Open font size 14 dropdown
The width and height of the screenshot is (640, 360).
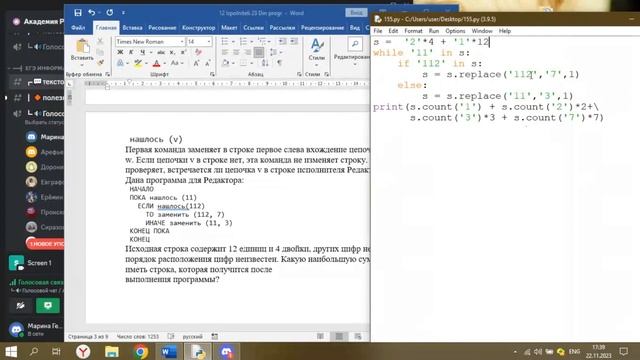coord(209,42)
